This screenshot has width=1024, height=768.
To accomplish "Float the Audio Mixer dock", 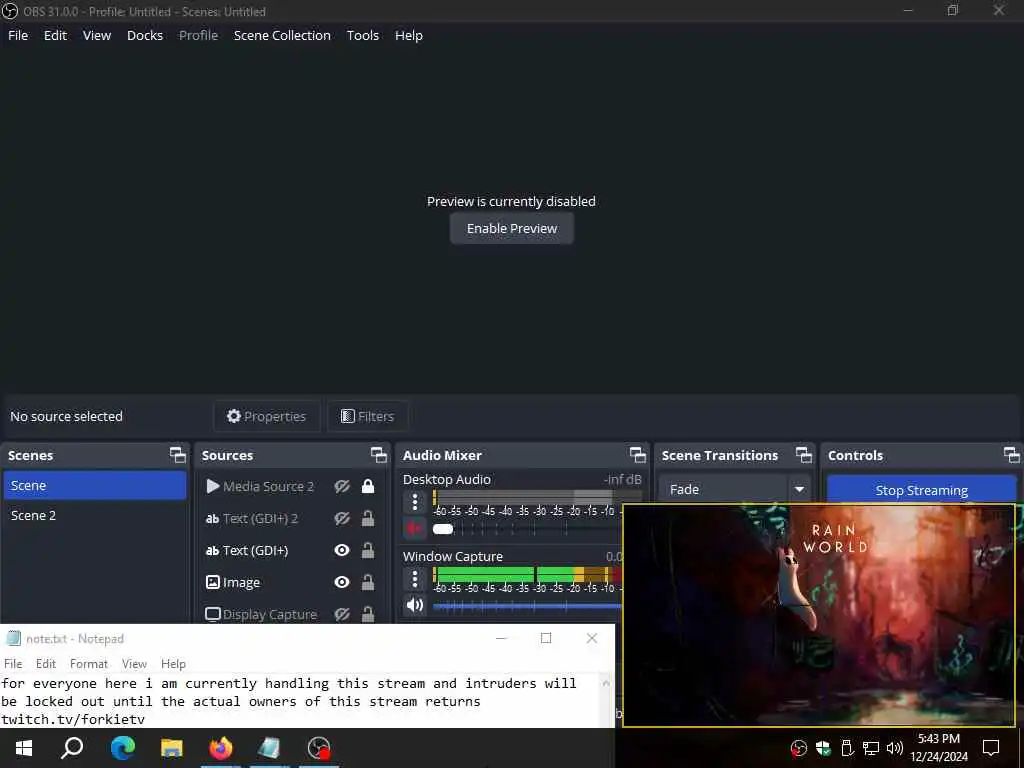I will point(638,455).
